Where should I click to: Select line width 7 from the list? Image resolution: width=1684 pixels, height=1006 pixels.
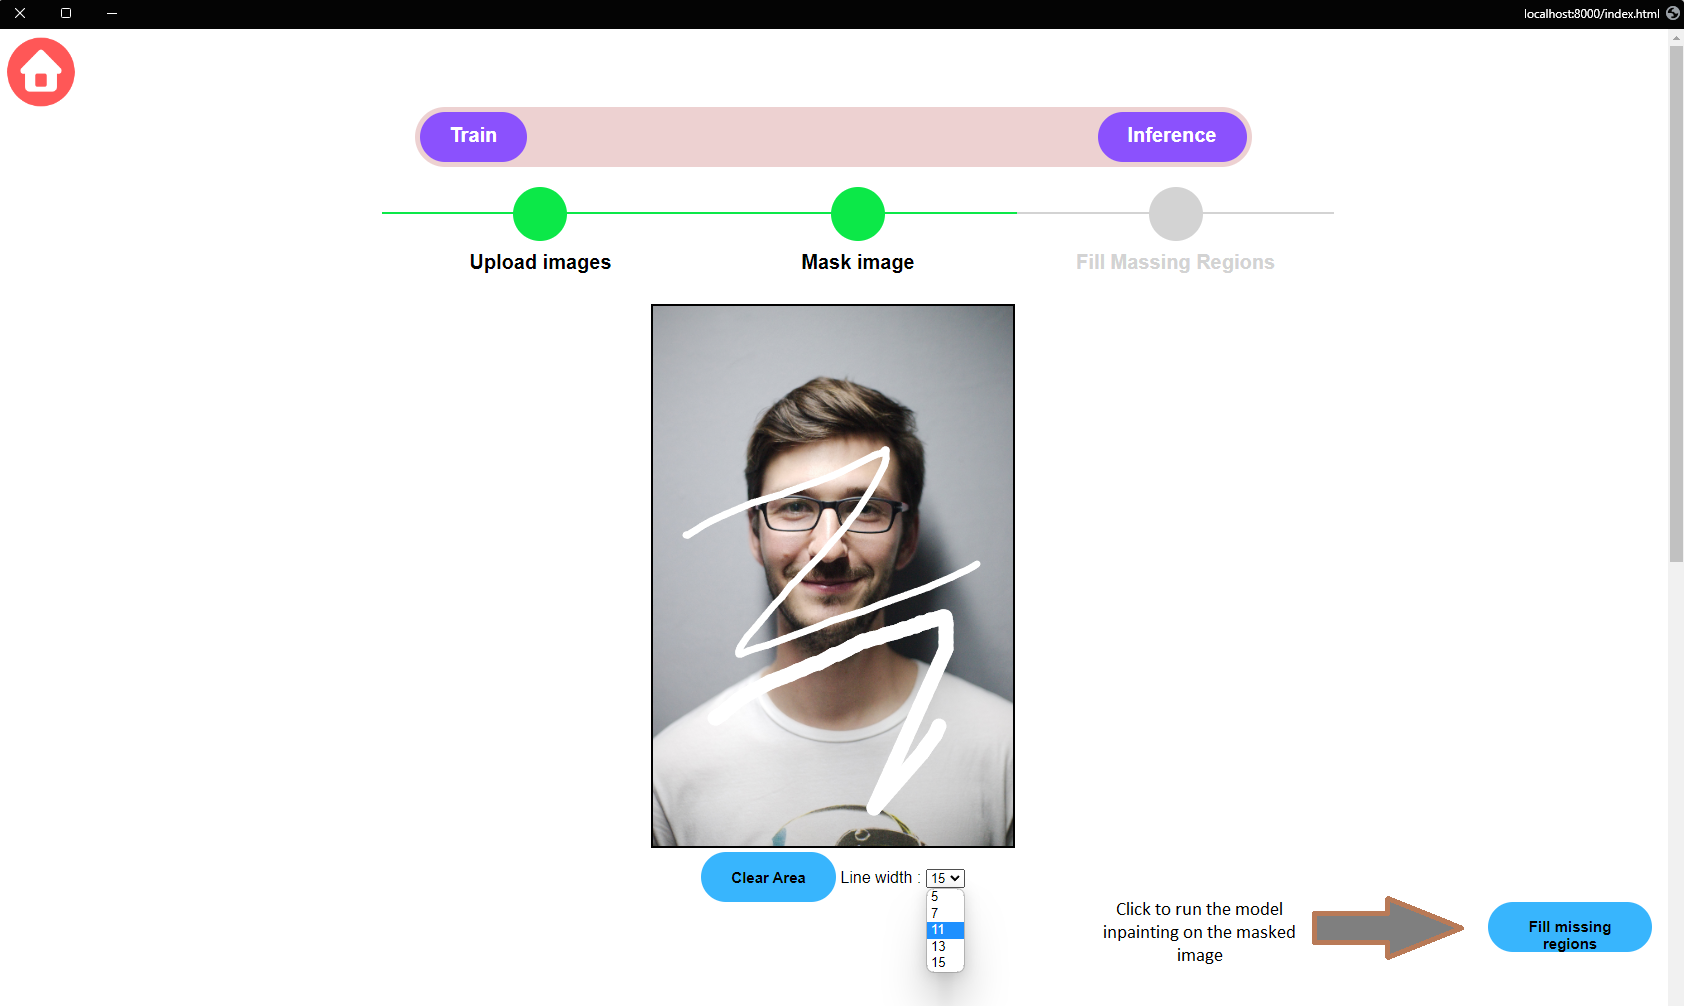[938, 912]
